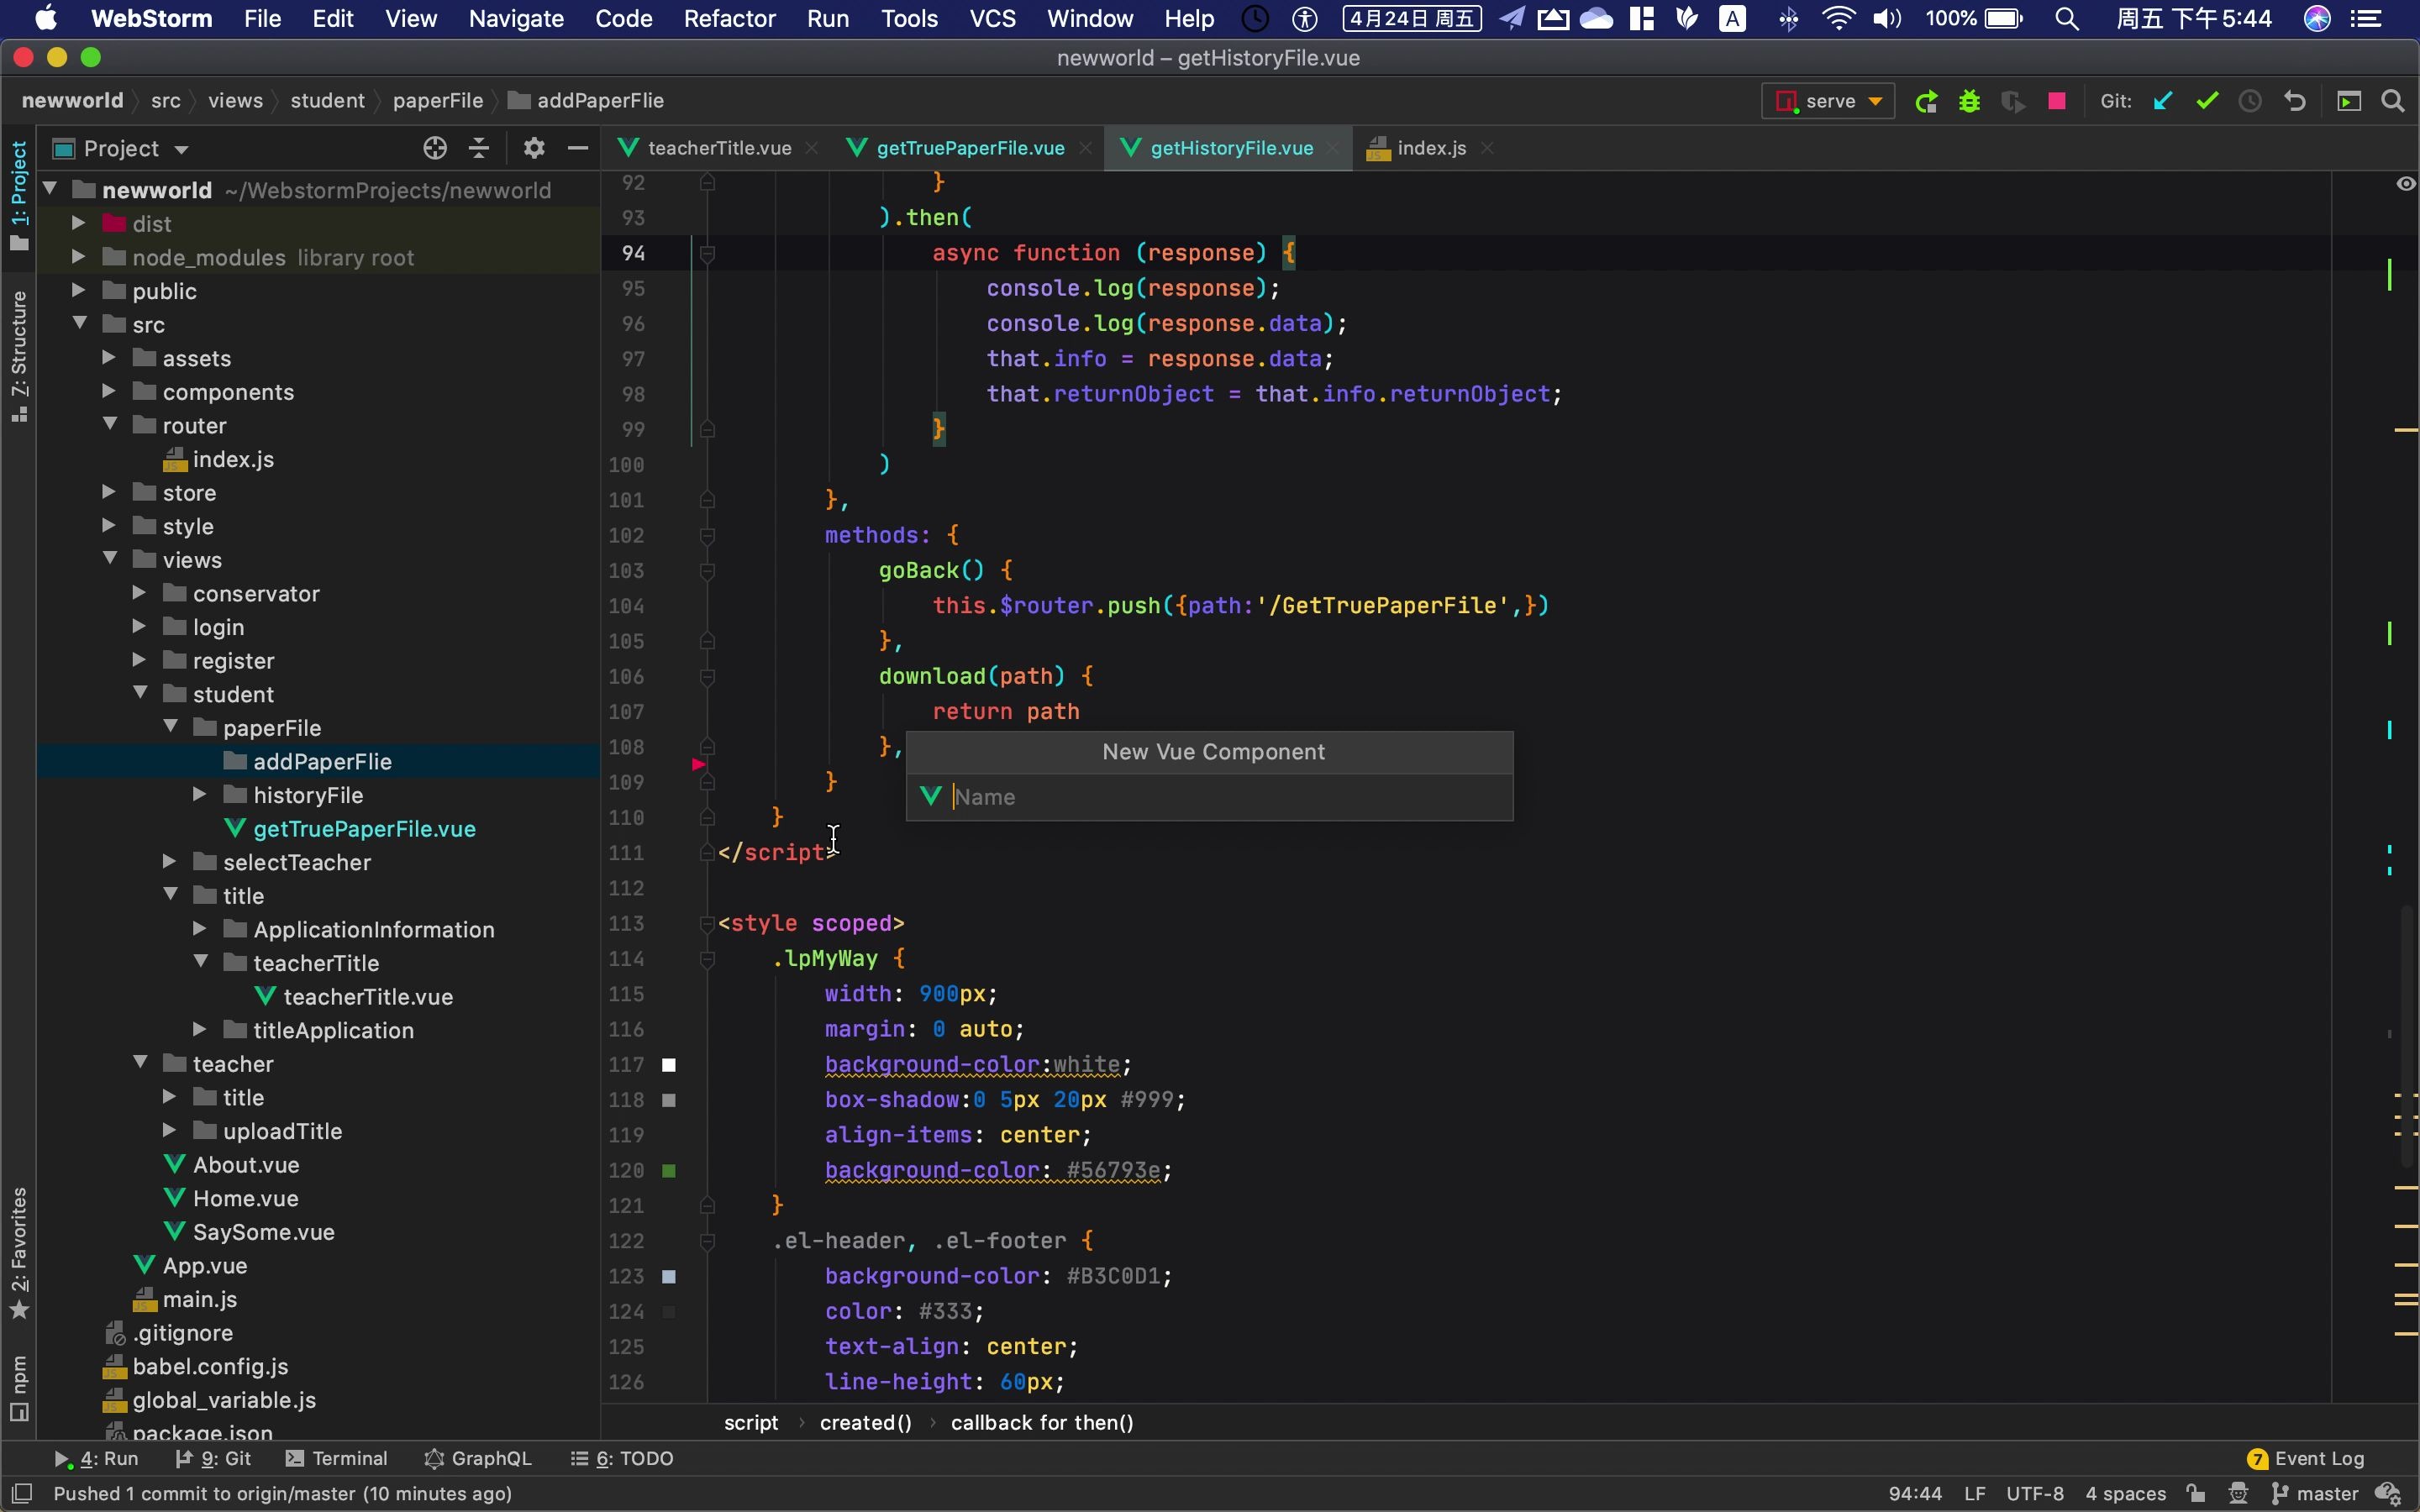
Task: Click created() in the breadcrumb bar
Action: pos(866,1423)
